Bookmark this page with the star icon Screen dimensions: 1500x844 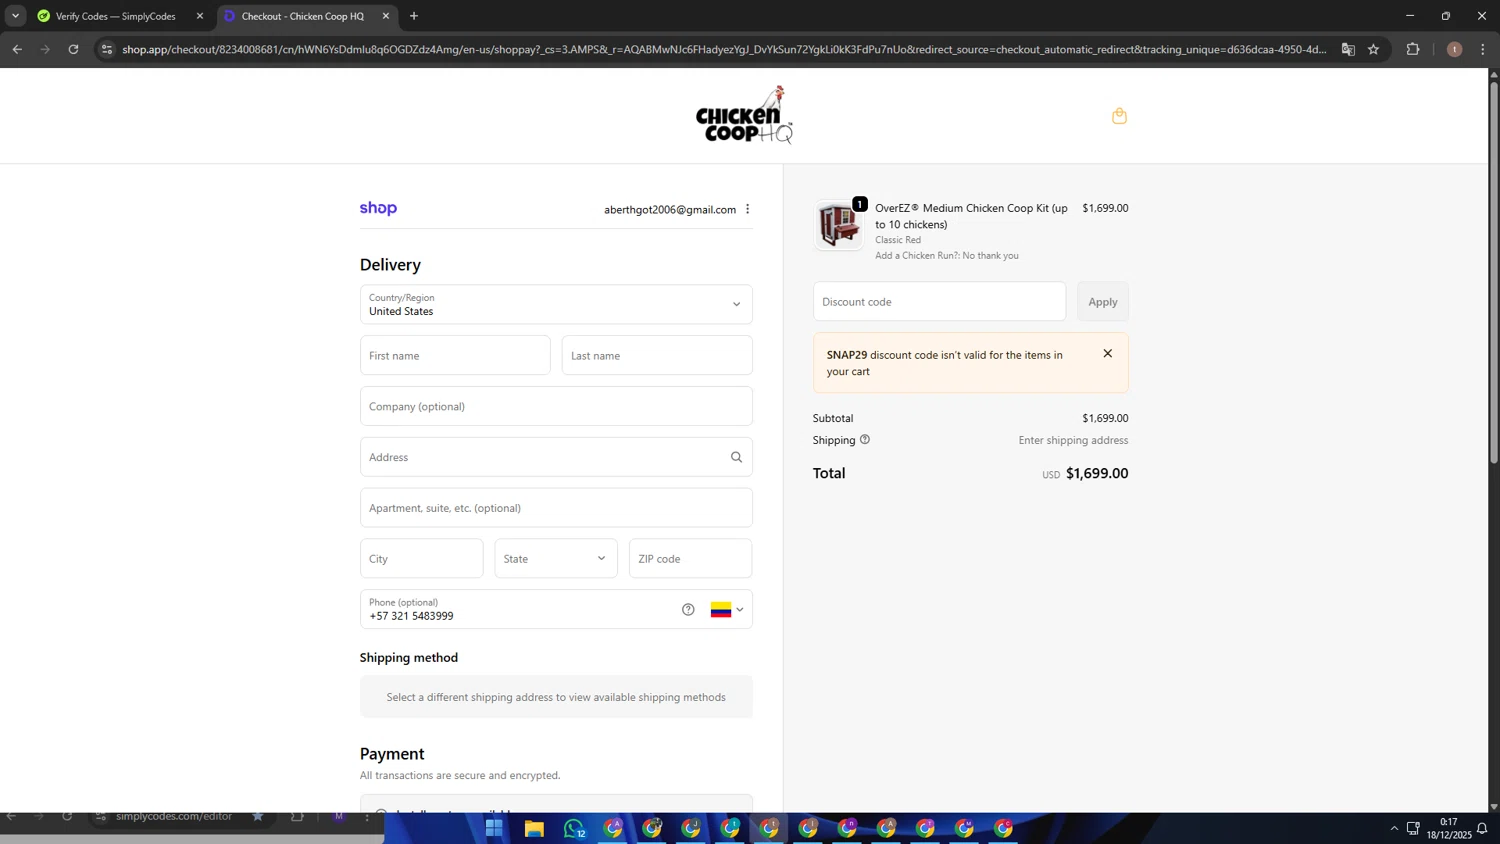pyautogui.click(x=1373, y=49)
